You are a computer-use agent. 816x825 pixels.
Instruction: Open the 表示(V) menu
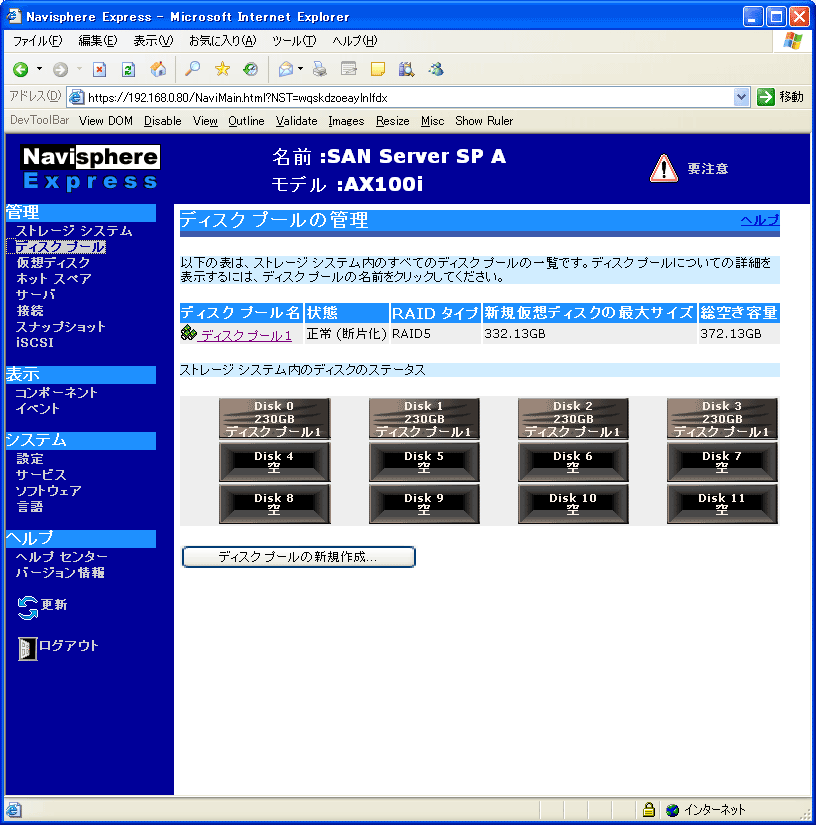point(152,41)
